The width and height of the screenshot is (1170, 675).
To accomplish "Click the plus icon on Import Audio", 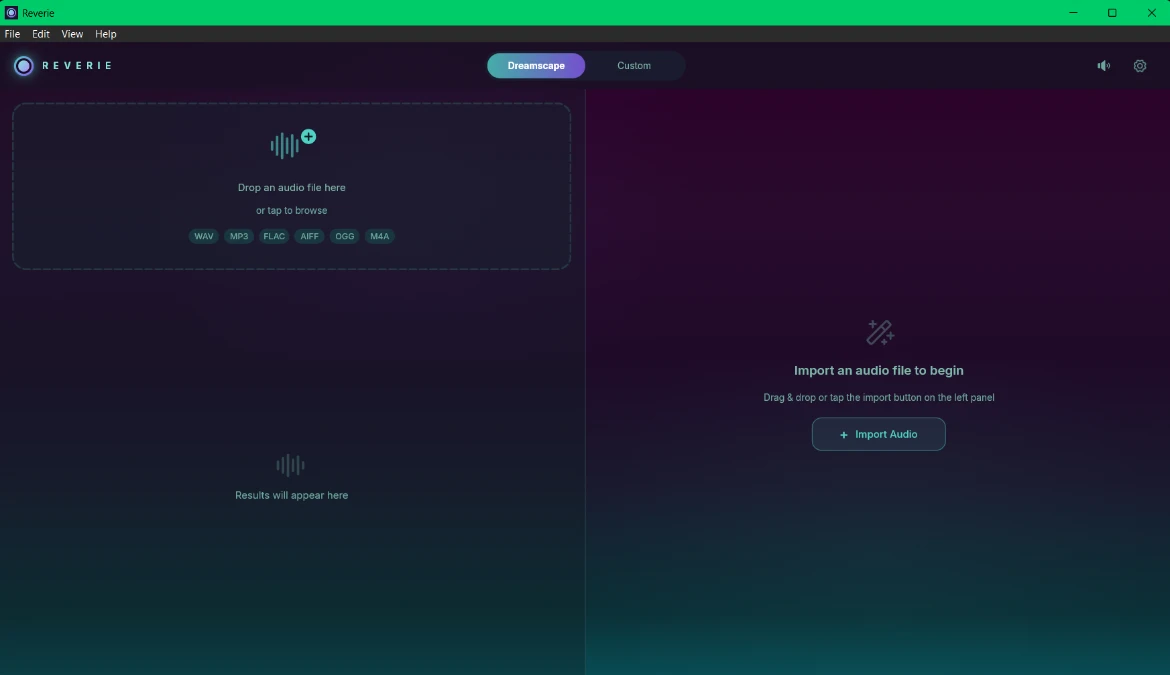I will click(x=844, y=435).
